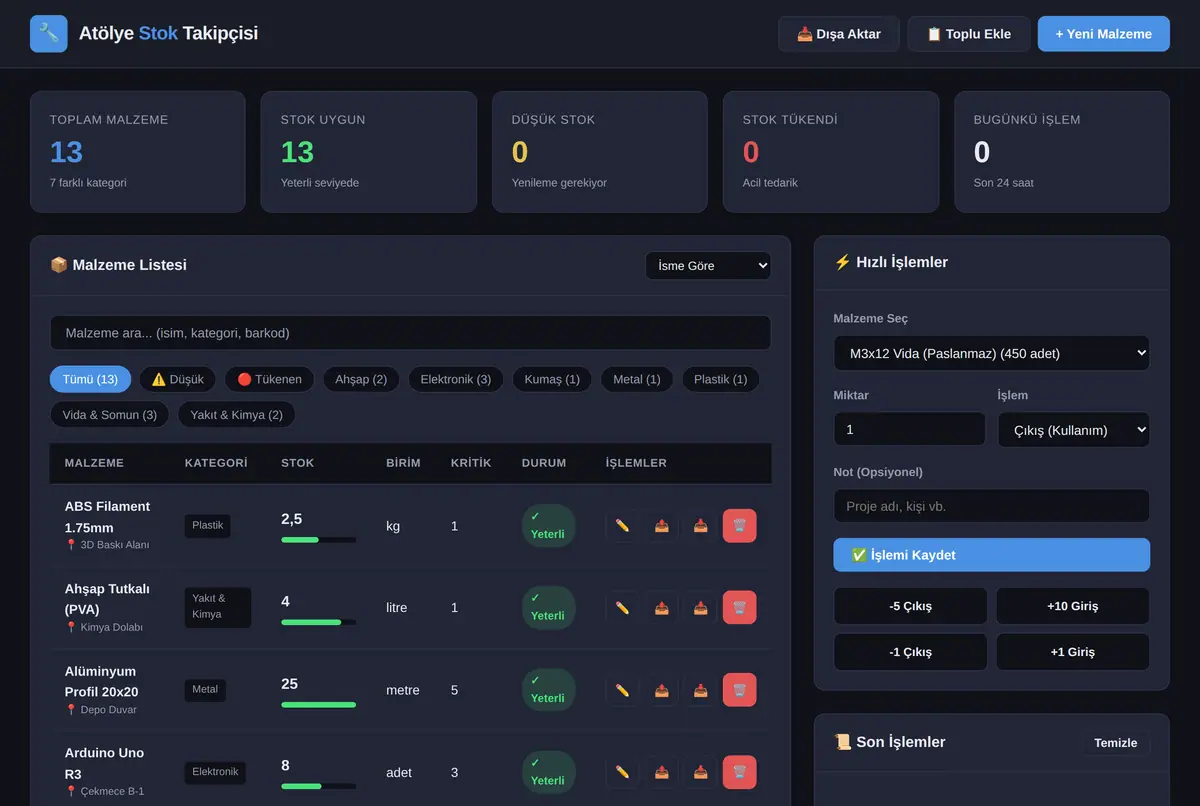
Task: Click the inbox tray icon for Arduino Uno
Action: pos(700,772)
